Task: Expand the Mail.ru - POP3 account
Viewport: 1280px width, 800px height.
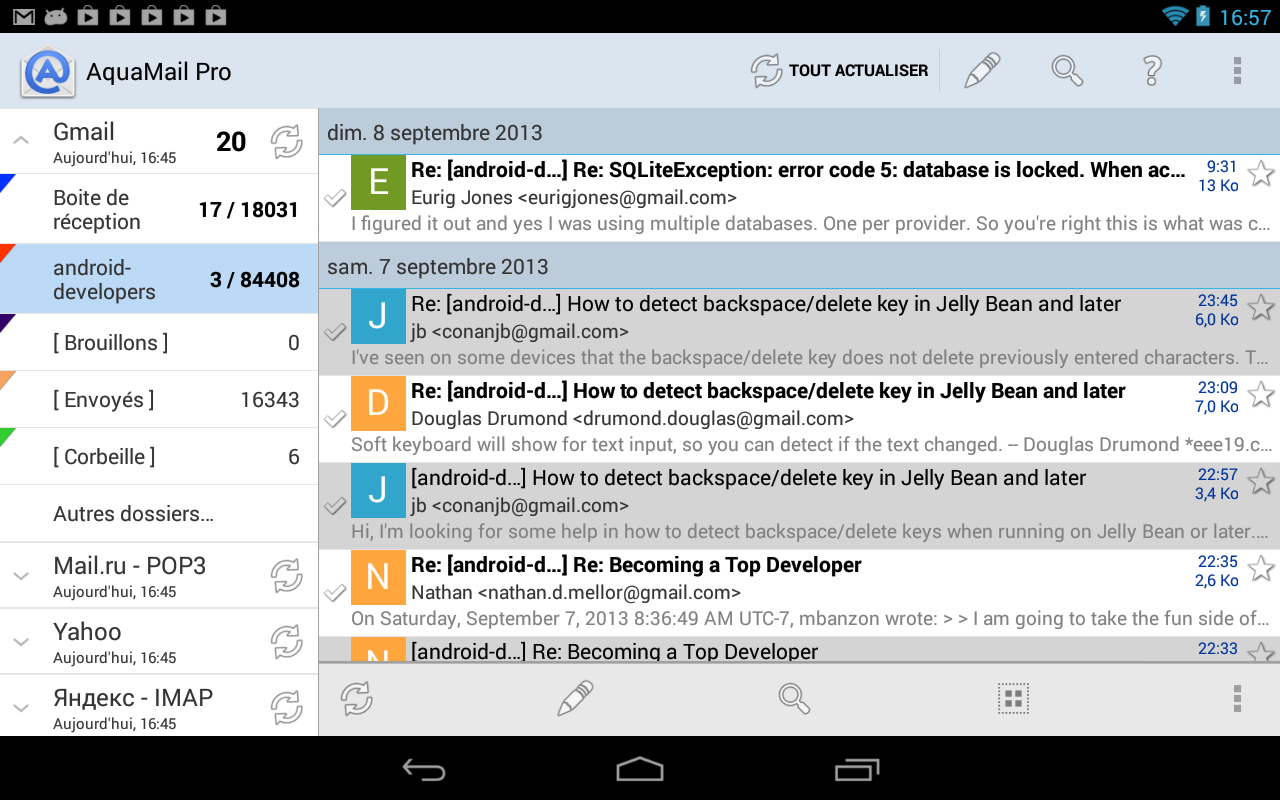Action: (21, 576)
